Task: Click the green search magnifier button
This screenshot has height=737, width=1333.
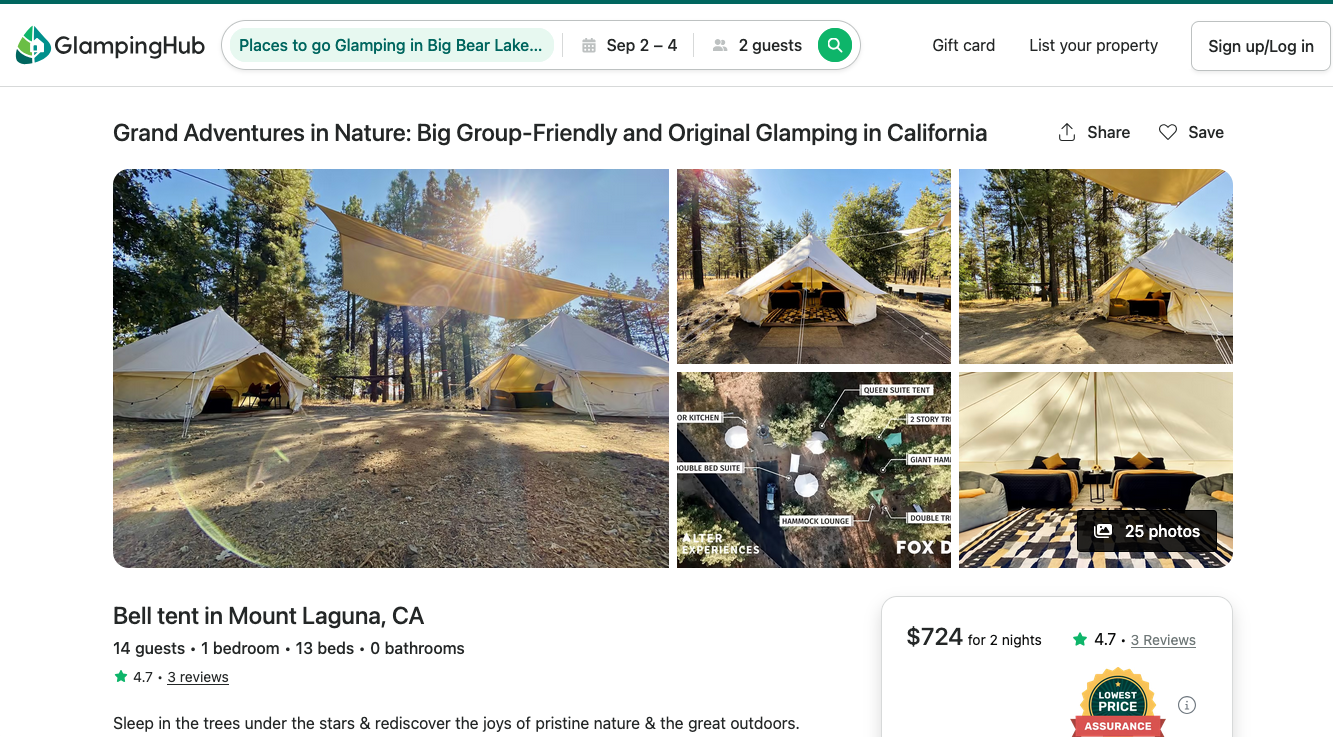Action: click(834, 45)
